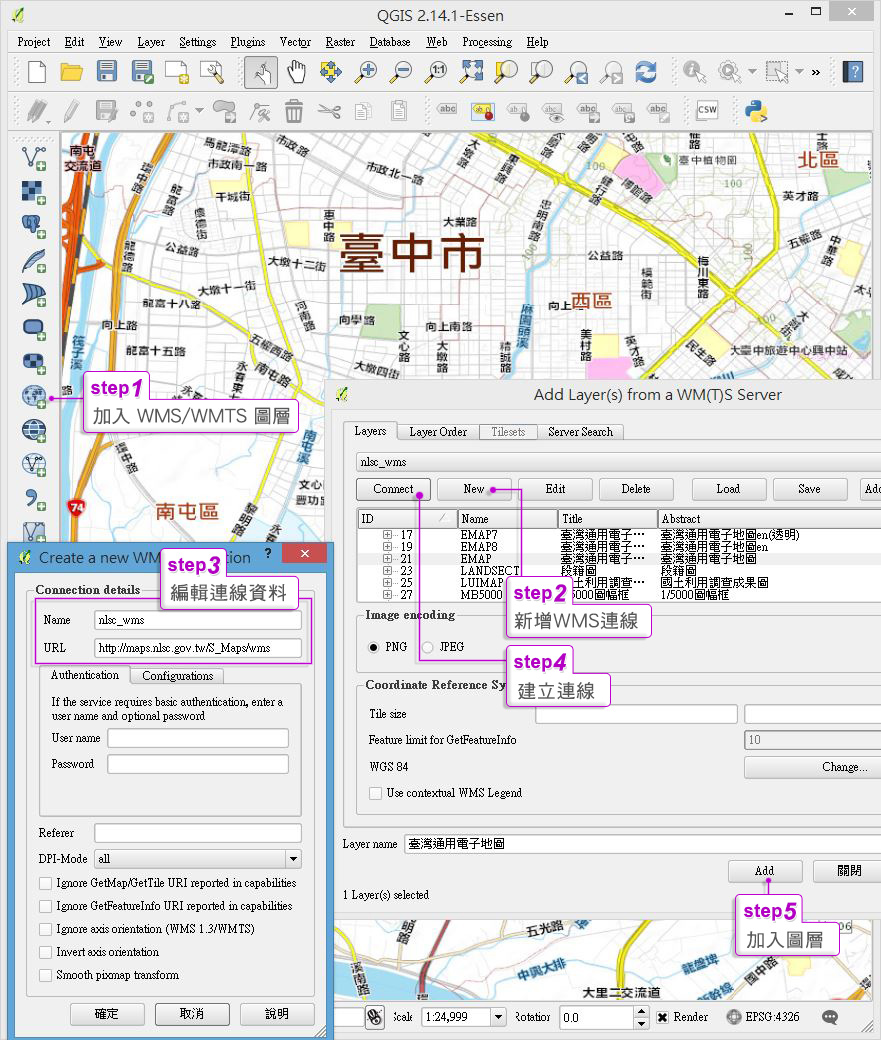This screenshot has width=881, height=1040.
Task: Check the Invert axis orientation box
Action: 46,952
